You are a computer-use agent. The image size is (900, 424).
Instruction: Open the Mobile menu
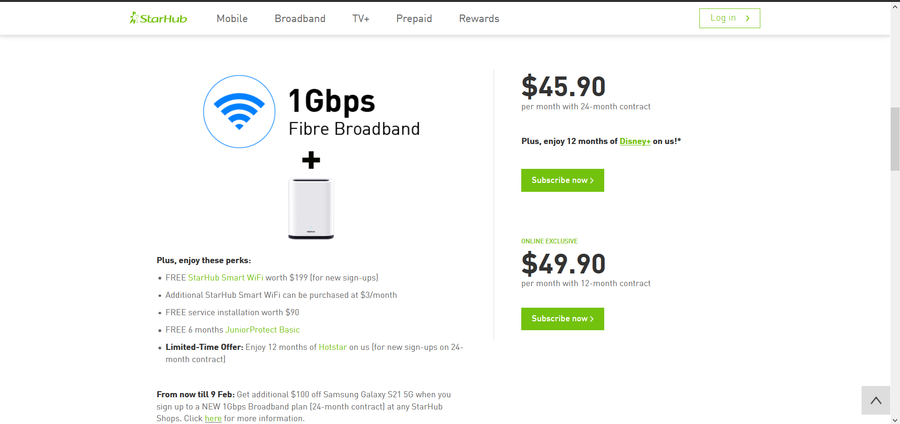(x=232, y=19)
